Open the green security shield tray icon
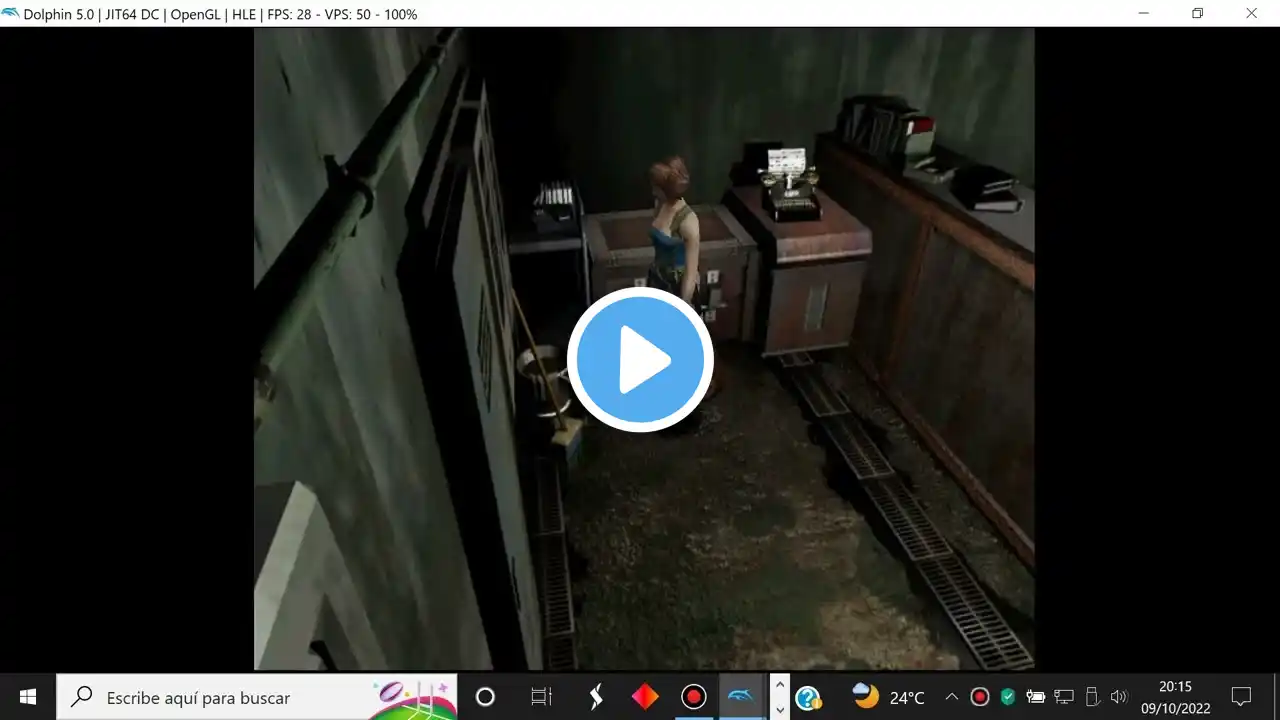The image size is (1280, 720). [1008, 697]
